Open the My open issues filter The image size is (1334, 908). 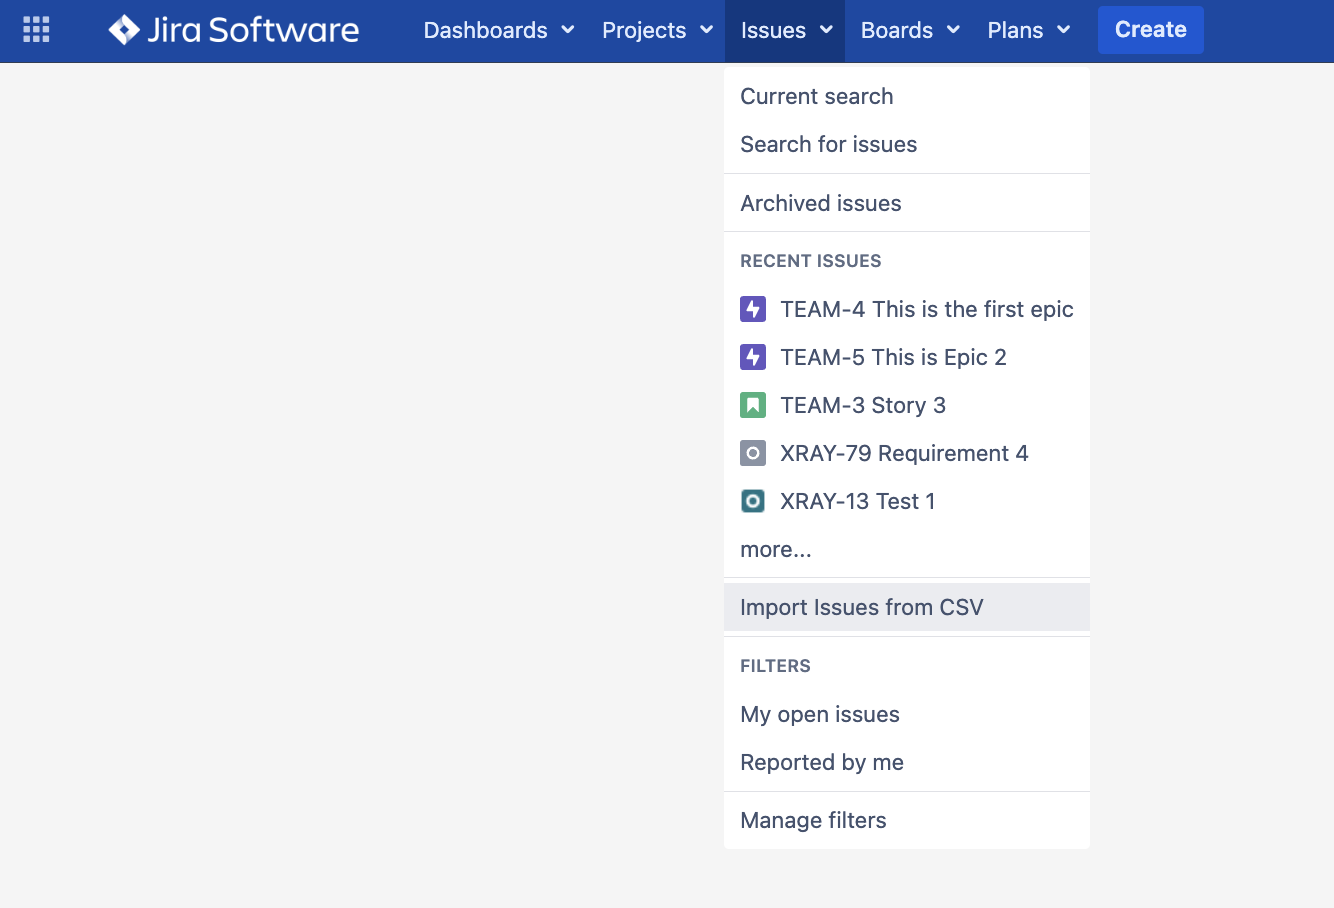(819, 714)
